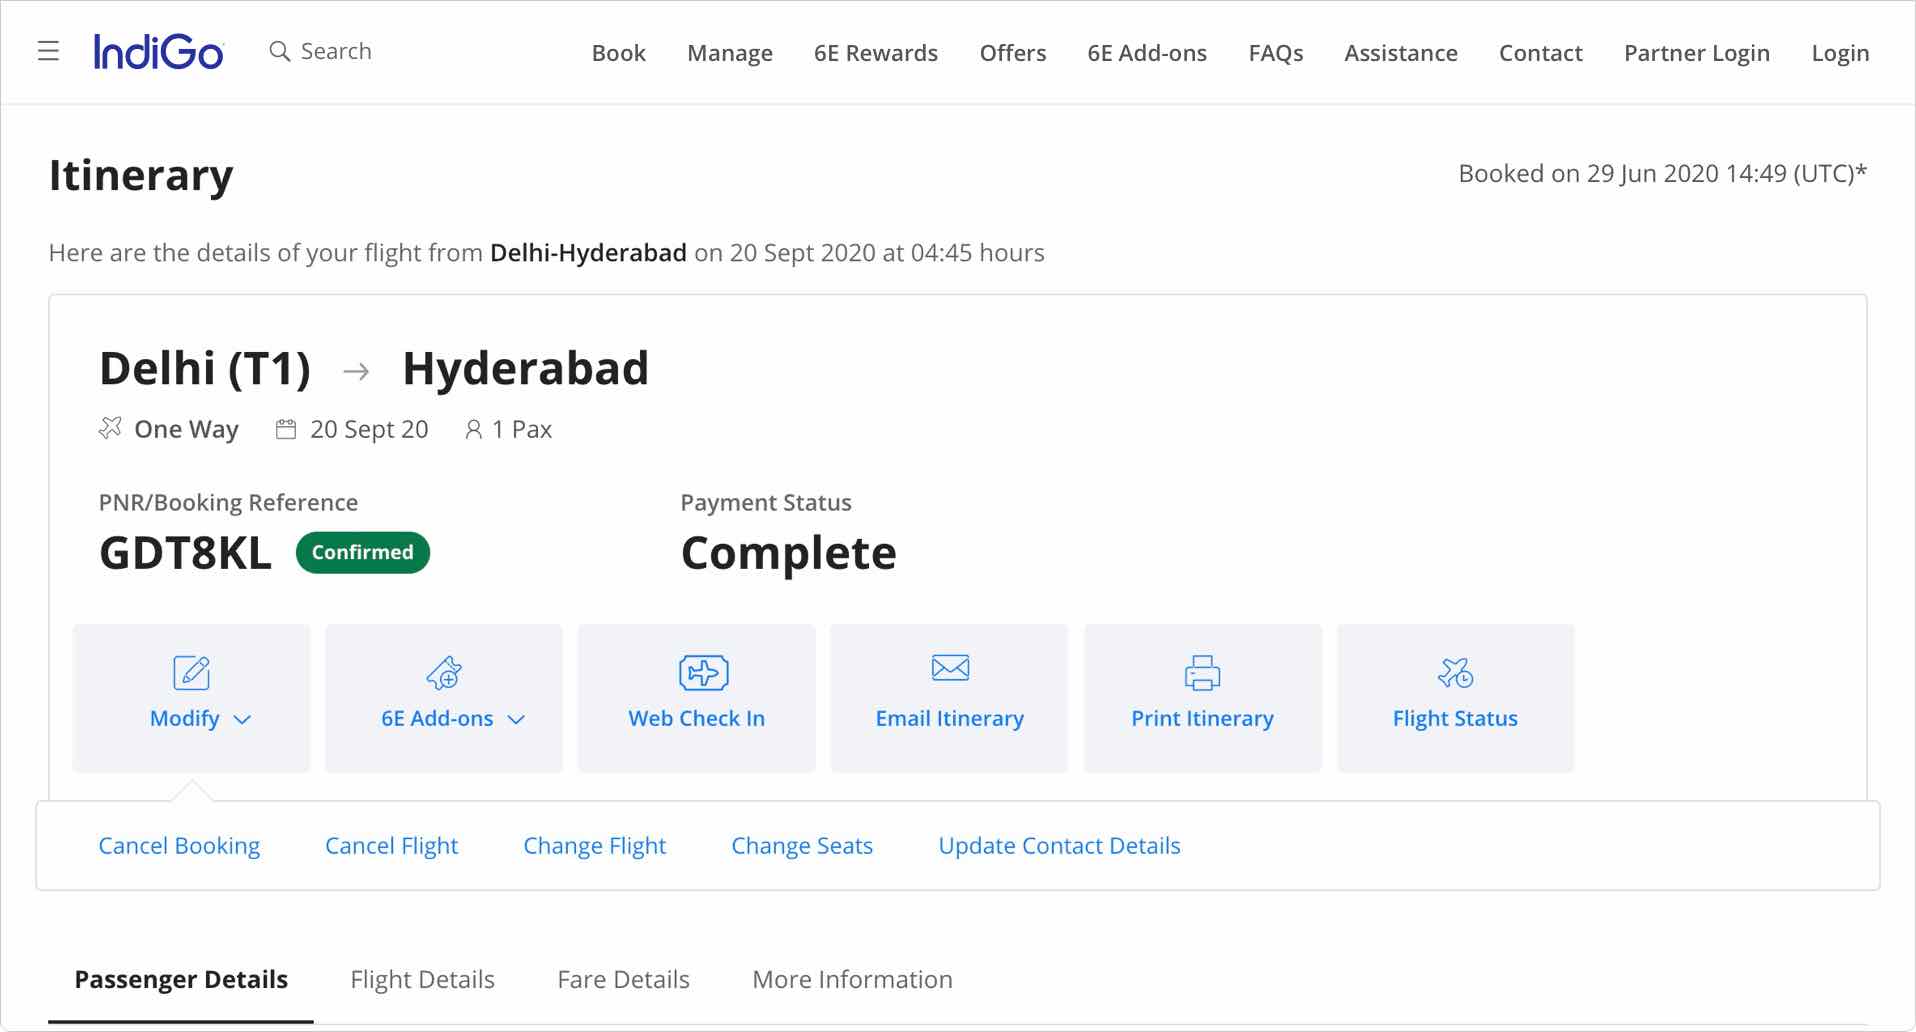Viewport: 1916px width, 1032px height.
Task: Click the Print Itinerary printer icon
Action: pyautogui.click(x=1202, y=673)
